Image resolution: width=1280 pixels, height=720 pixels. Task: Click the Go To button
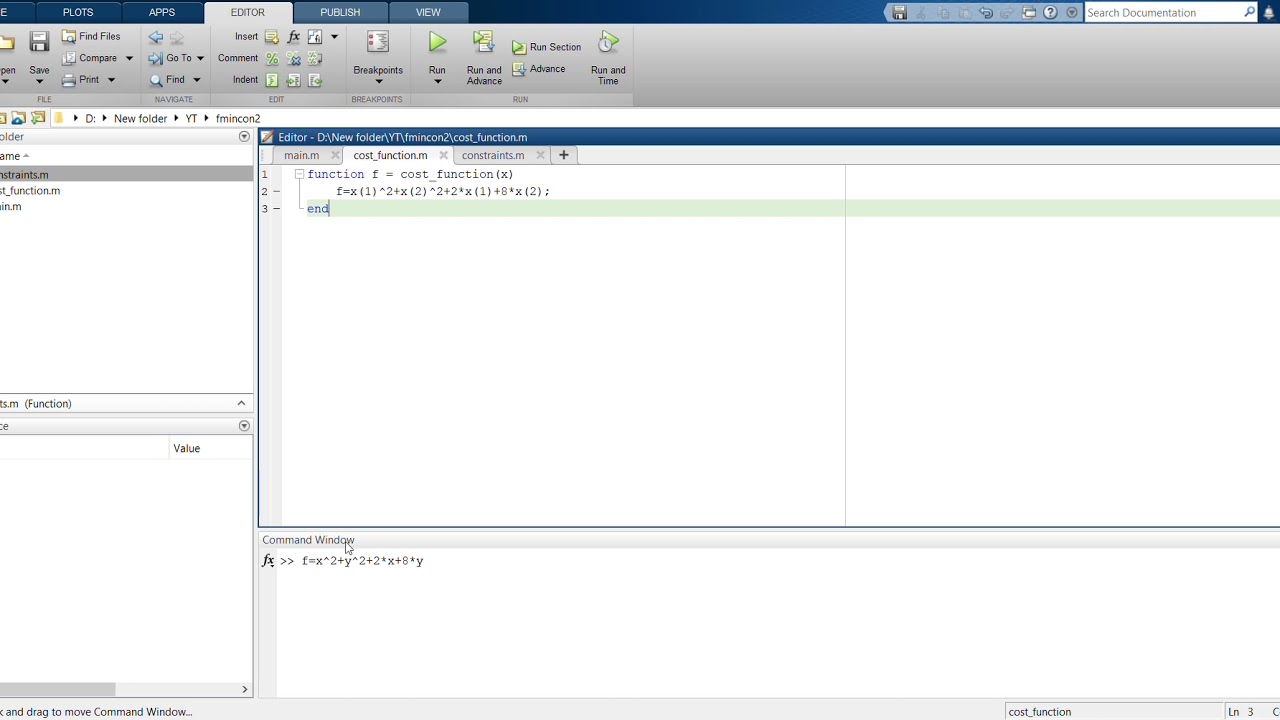[170, 58]
